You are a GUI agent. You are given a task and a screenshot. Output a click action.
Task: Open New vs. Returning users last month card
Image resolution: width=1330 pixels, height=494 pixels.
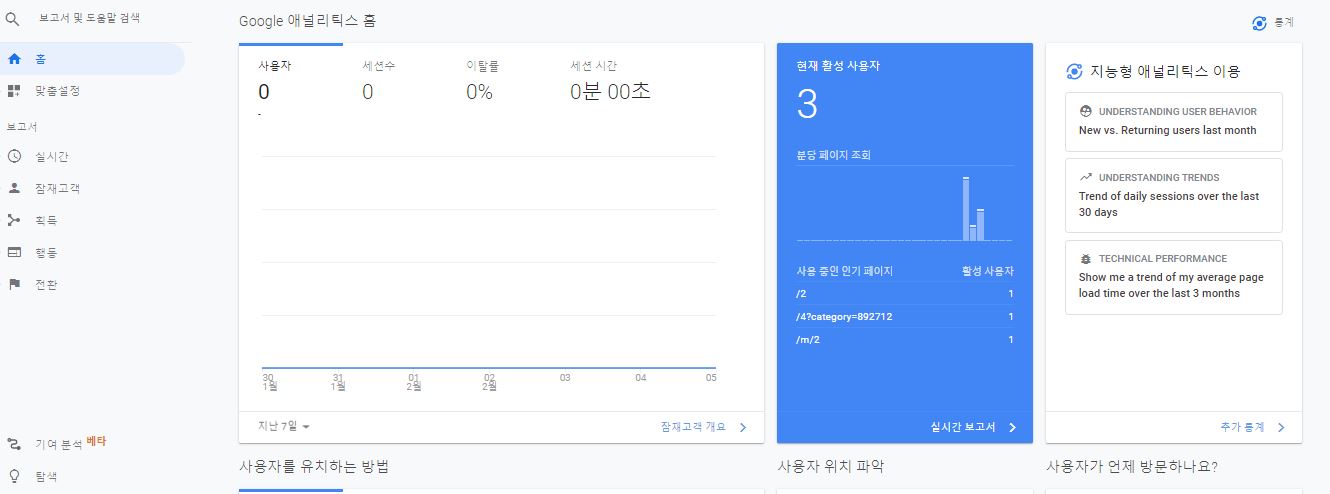[x=1174, y=122]
